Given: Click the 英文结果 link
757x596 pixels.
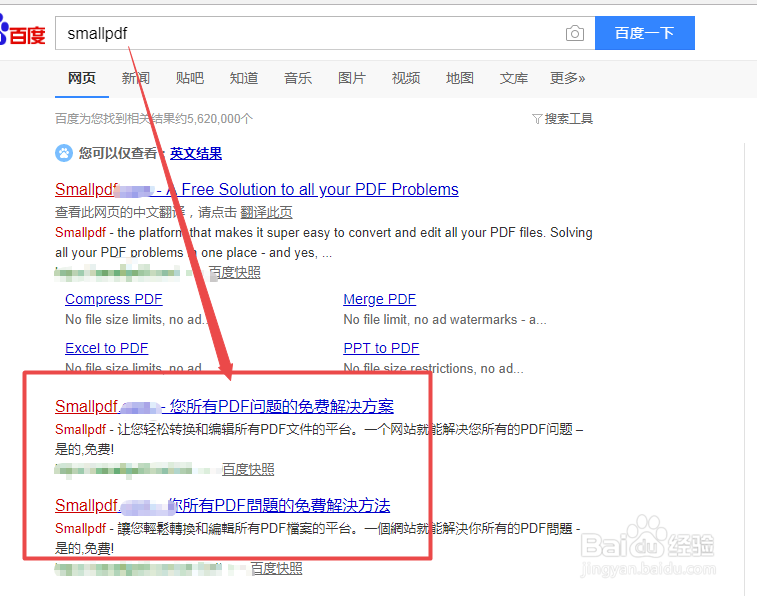Looking at the screenshot, I should [x=196, y=153].
